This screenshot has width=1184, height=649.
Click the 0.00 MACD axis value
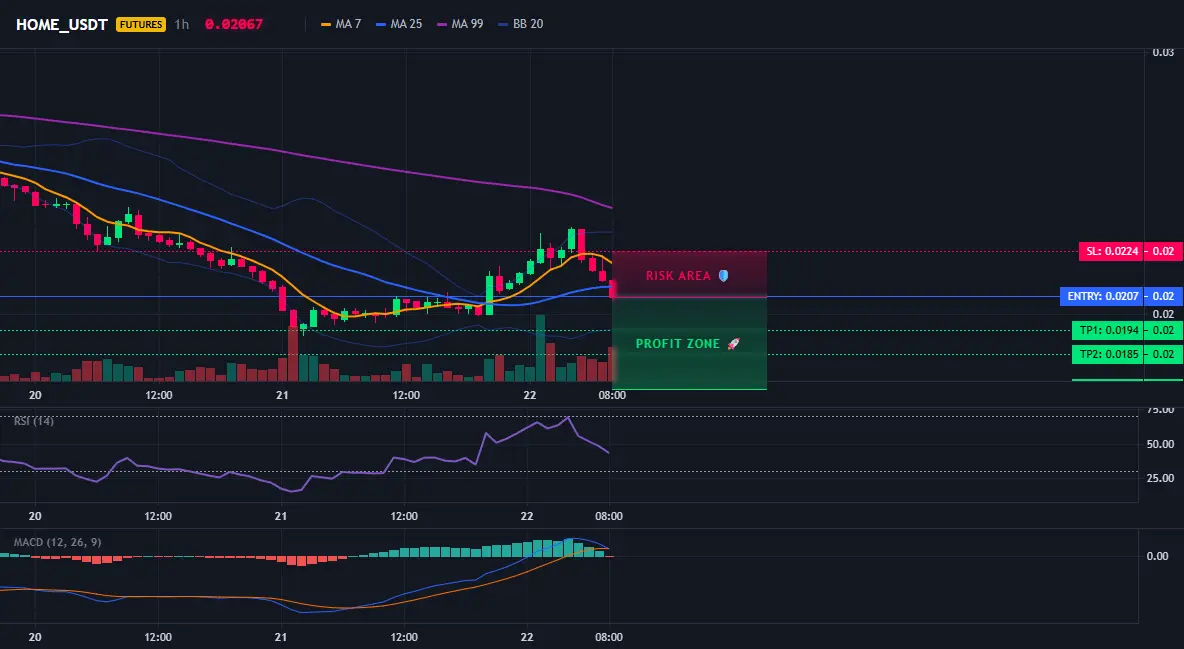(1158, 556)
